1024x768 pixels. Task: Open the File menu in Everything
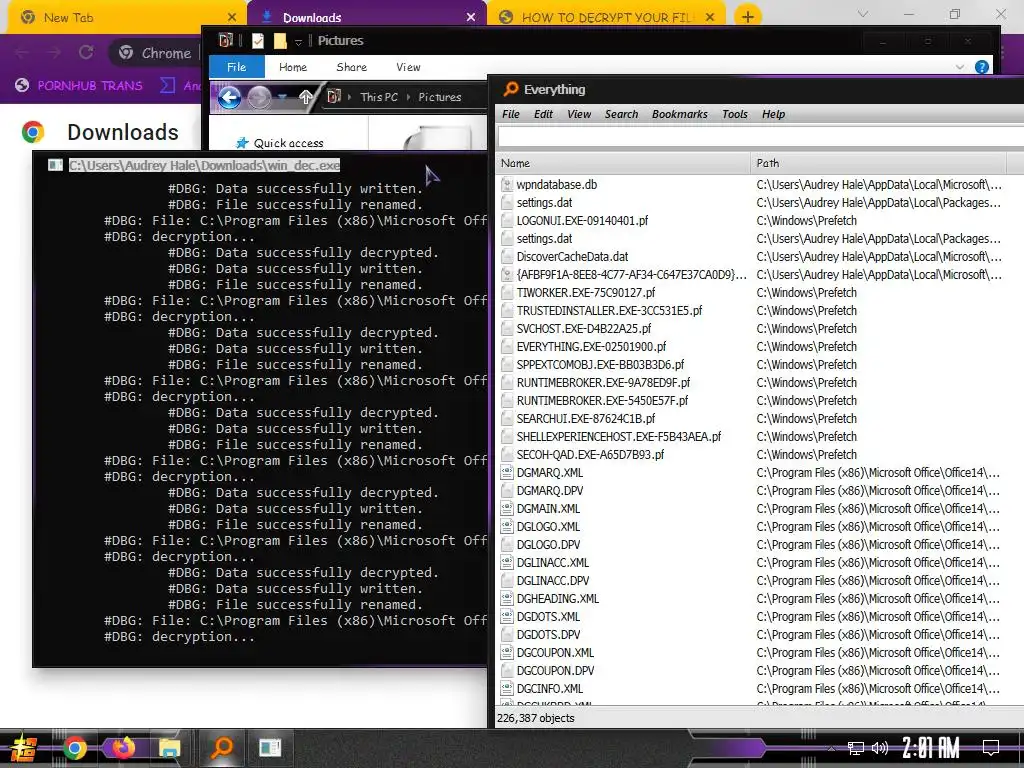(x=511, y=114)
